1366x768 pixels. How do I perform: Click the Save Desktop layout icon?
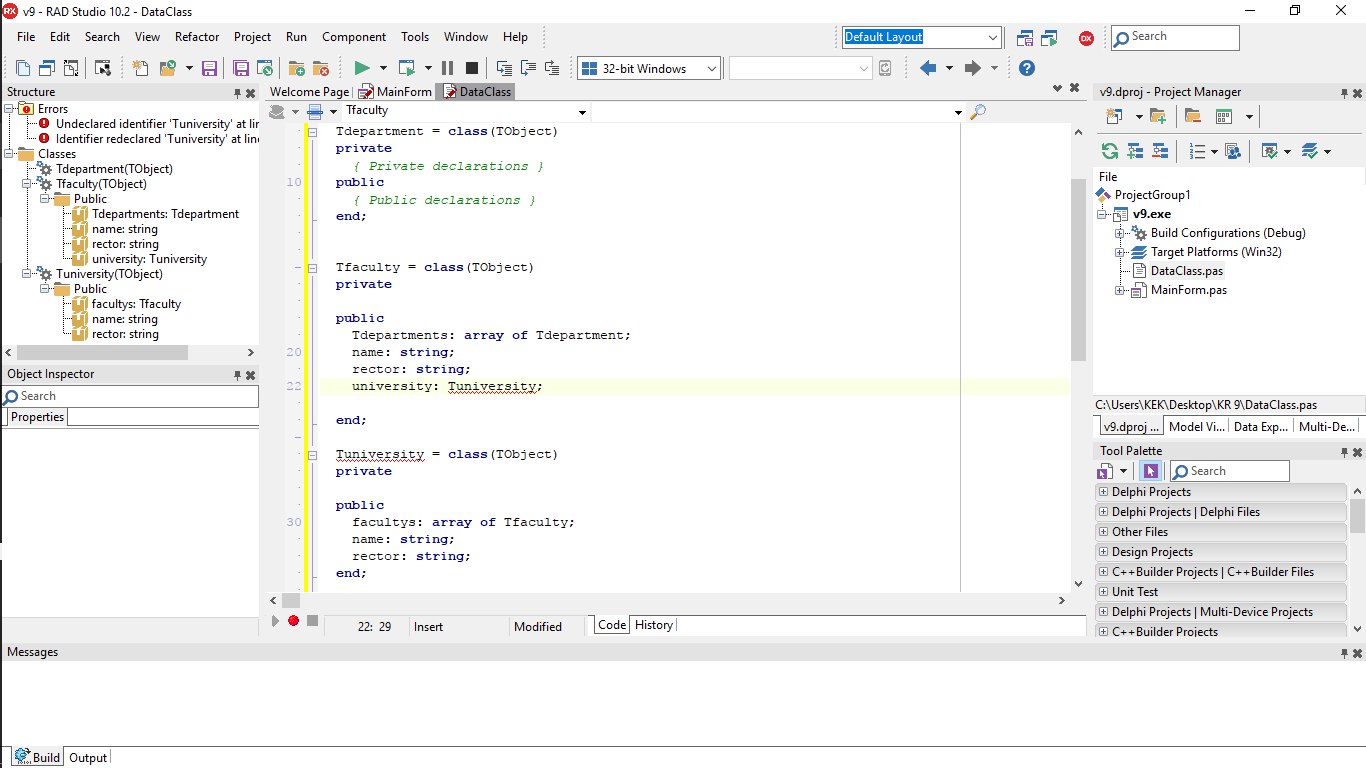1025,38
